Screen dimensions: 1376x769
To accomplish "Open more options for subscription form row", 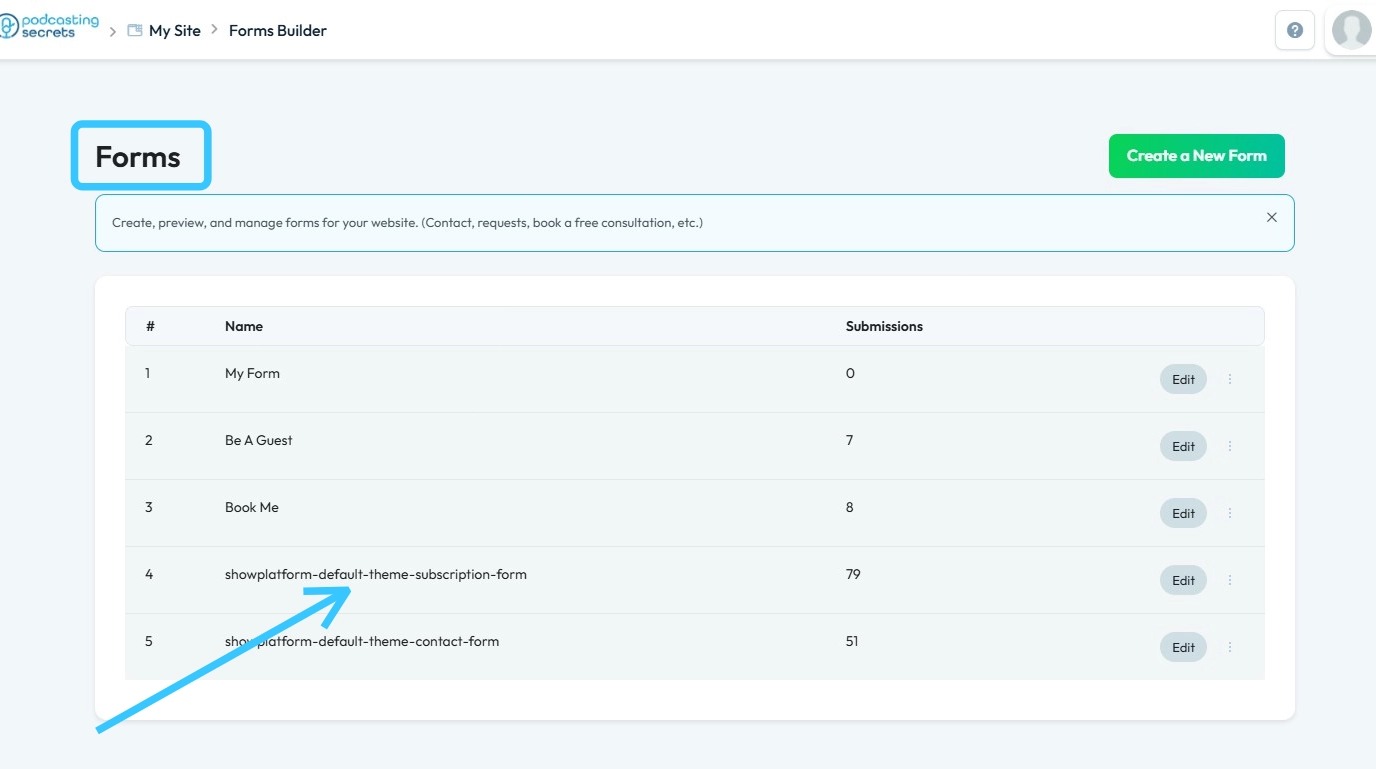I will 1230,580.
